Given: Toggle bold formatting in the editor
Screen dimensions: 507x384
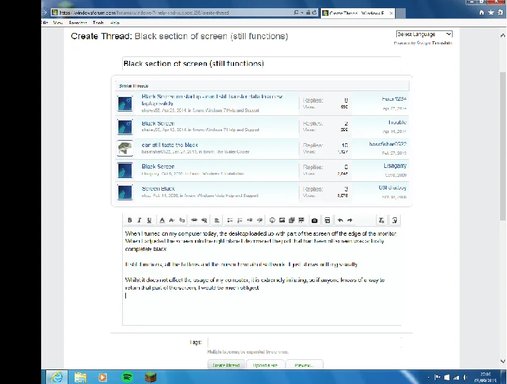Looking at the screenshot, I should pyautogui.click(x=130, y=220).
